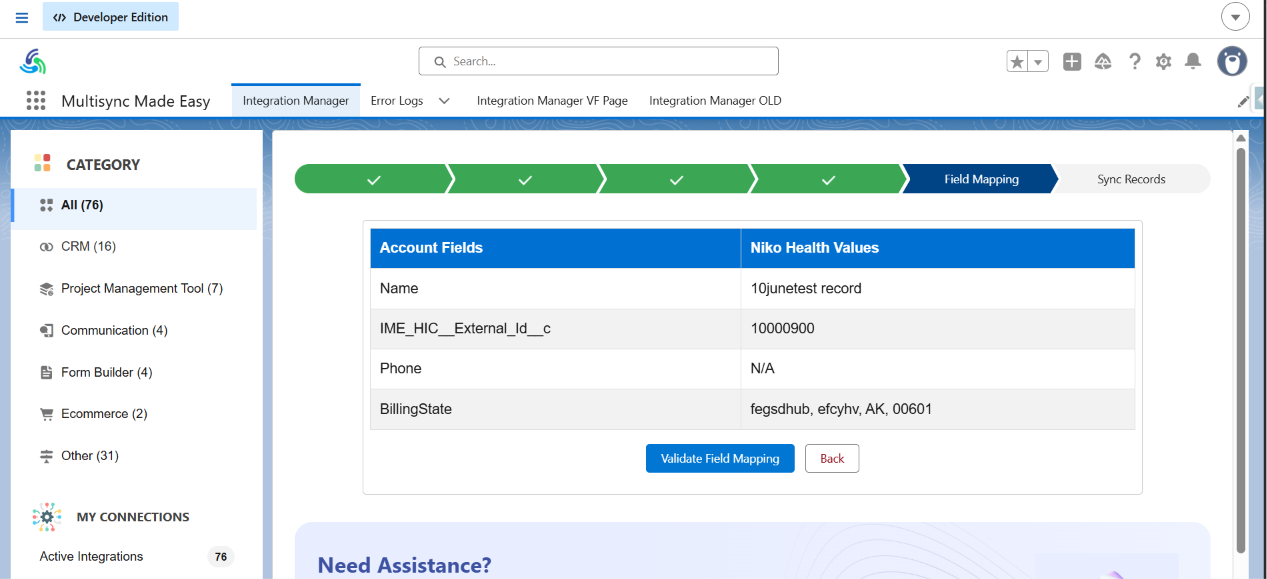The width and height of the screenshot is (1267, 579).
Task: Click the My Connections network icon
Action: click(x=47, y=517)
